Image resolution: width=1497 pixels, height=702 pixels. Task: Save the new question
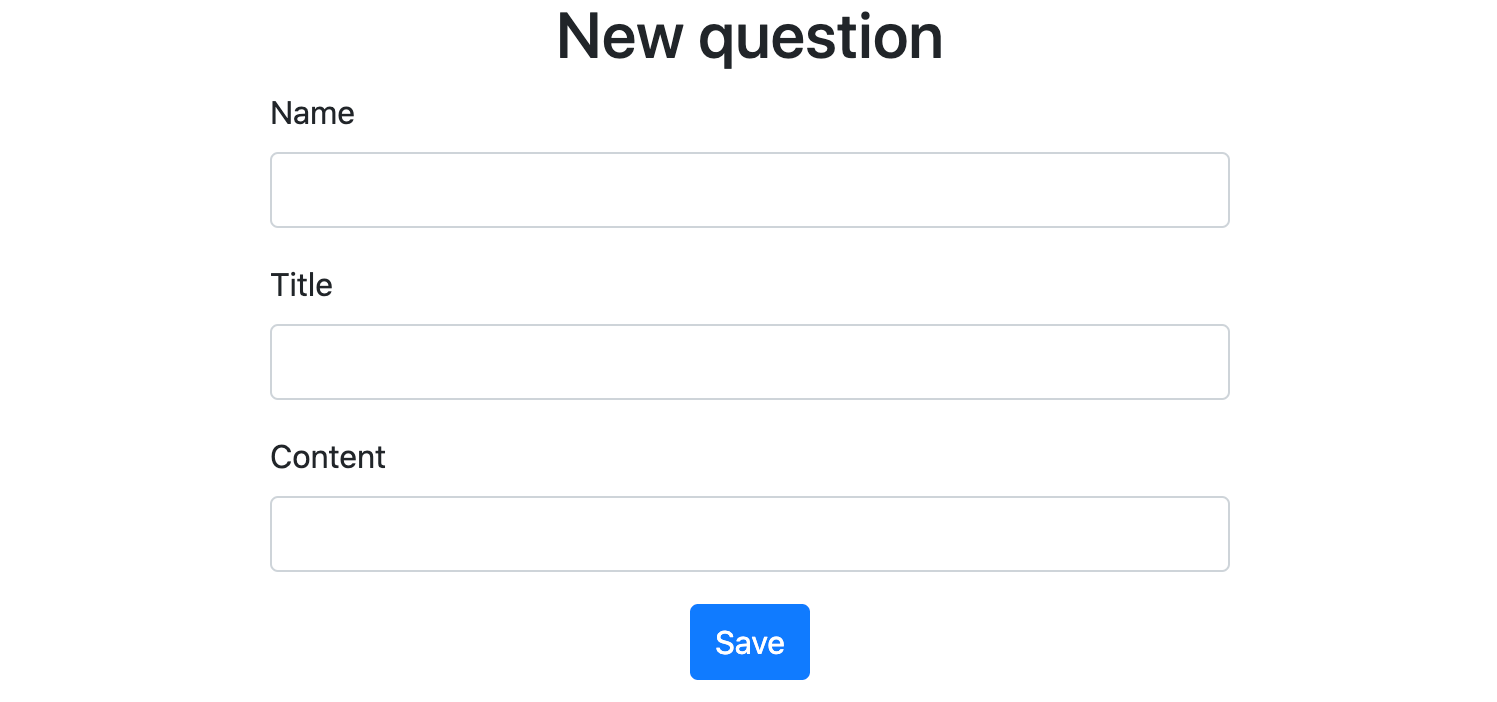(749, 642)
